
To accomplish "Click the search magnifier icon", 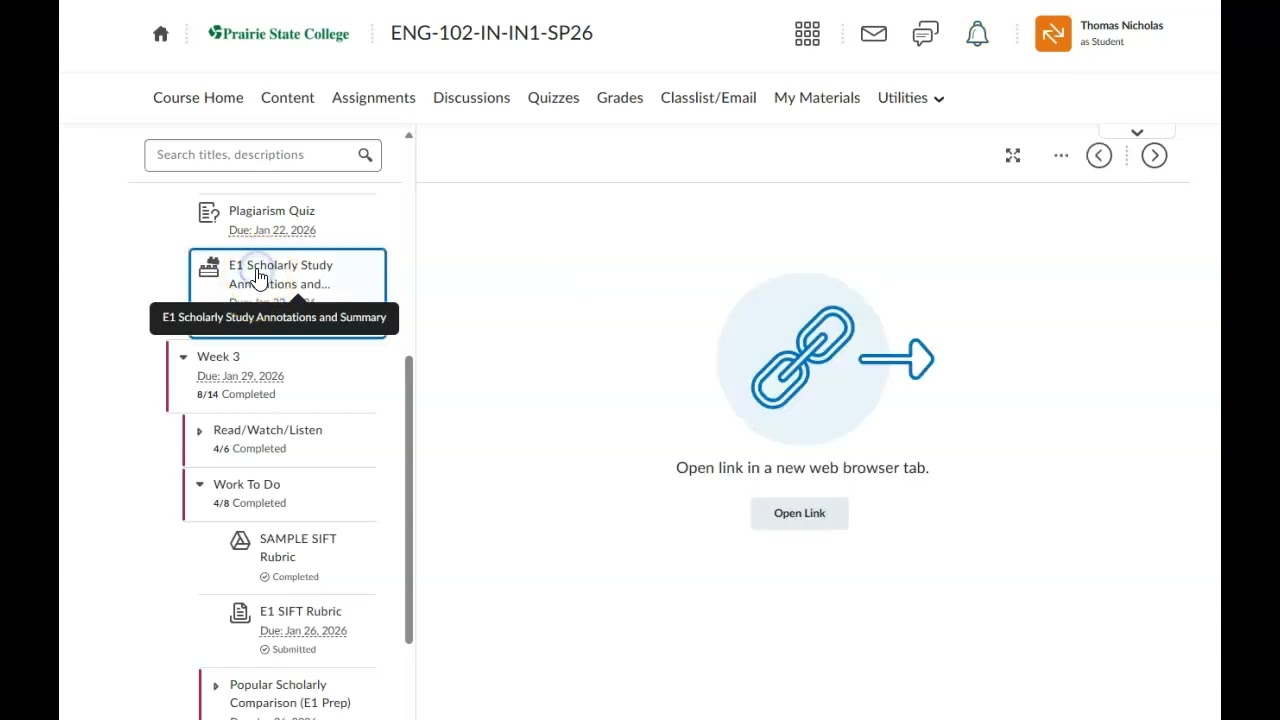I will pyautogui.click(x=365, y=155).
